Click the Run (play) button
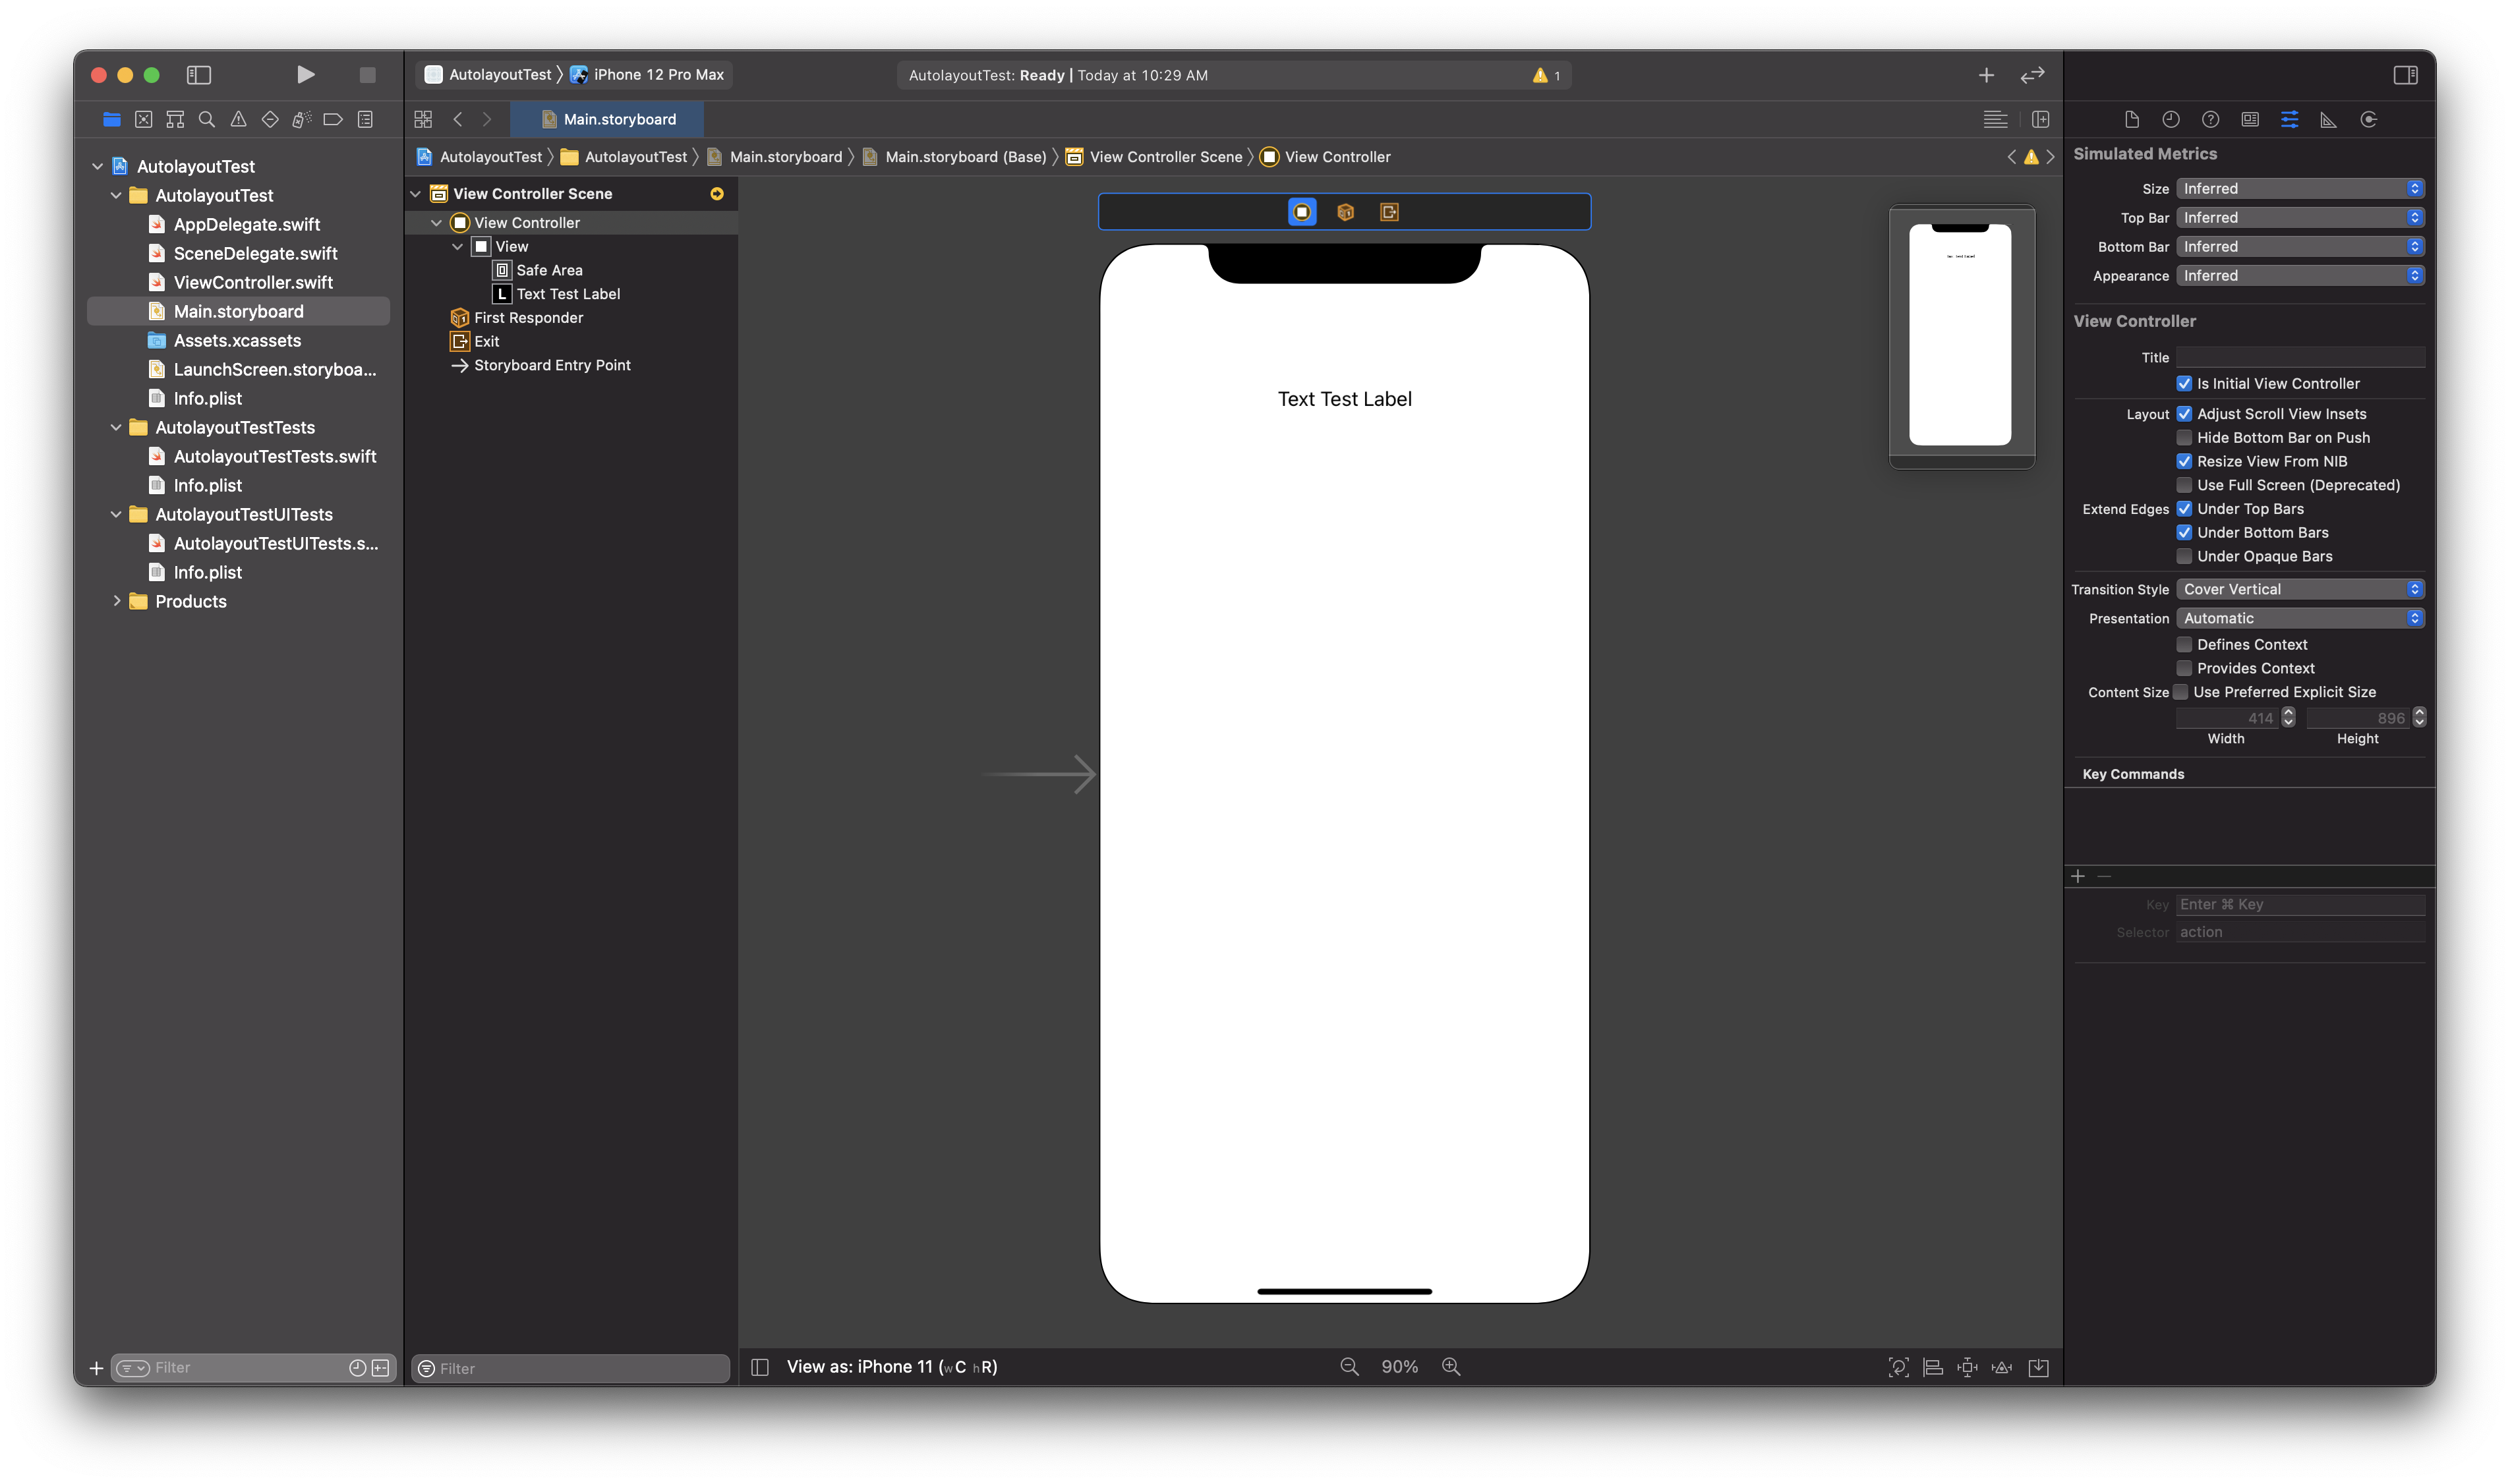2510x1484 pixels. tap(305, 75)
